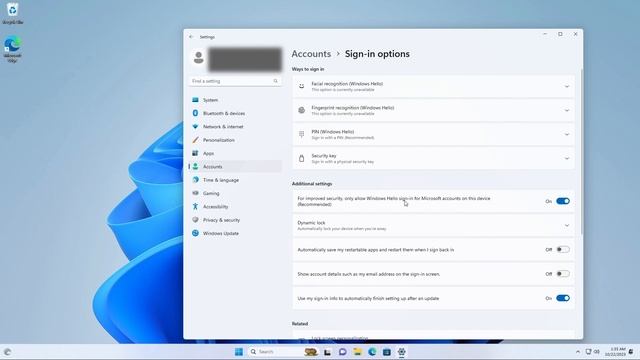Image resolution: width=640 pixels, height=360 pixels.
Task: Open Network & internet settings
Action: pos(235,127)
